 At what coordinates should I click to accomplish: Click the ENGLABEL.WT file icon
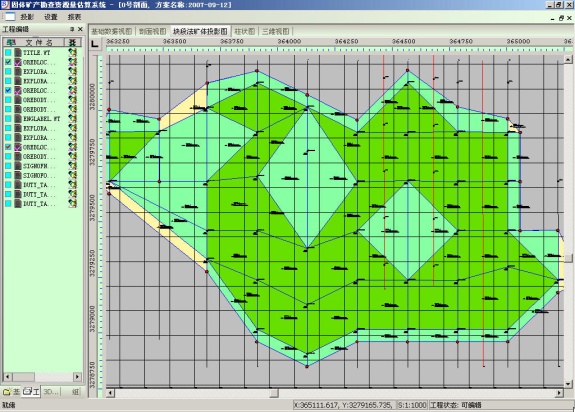(18, 119)
